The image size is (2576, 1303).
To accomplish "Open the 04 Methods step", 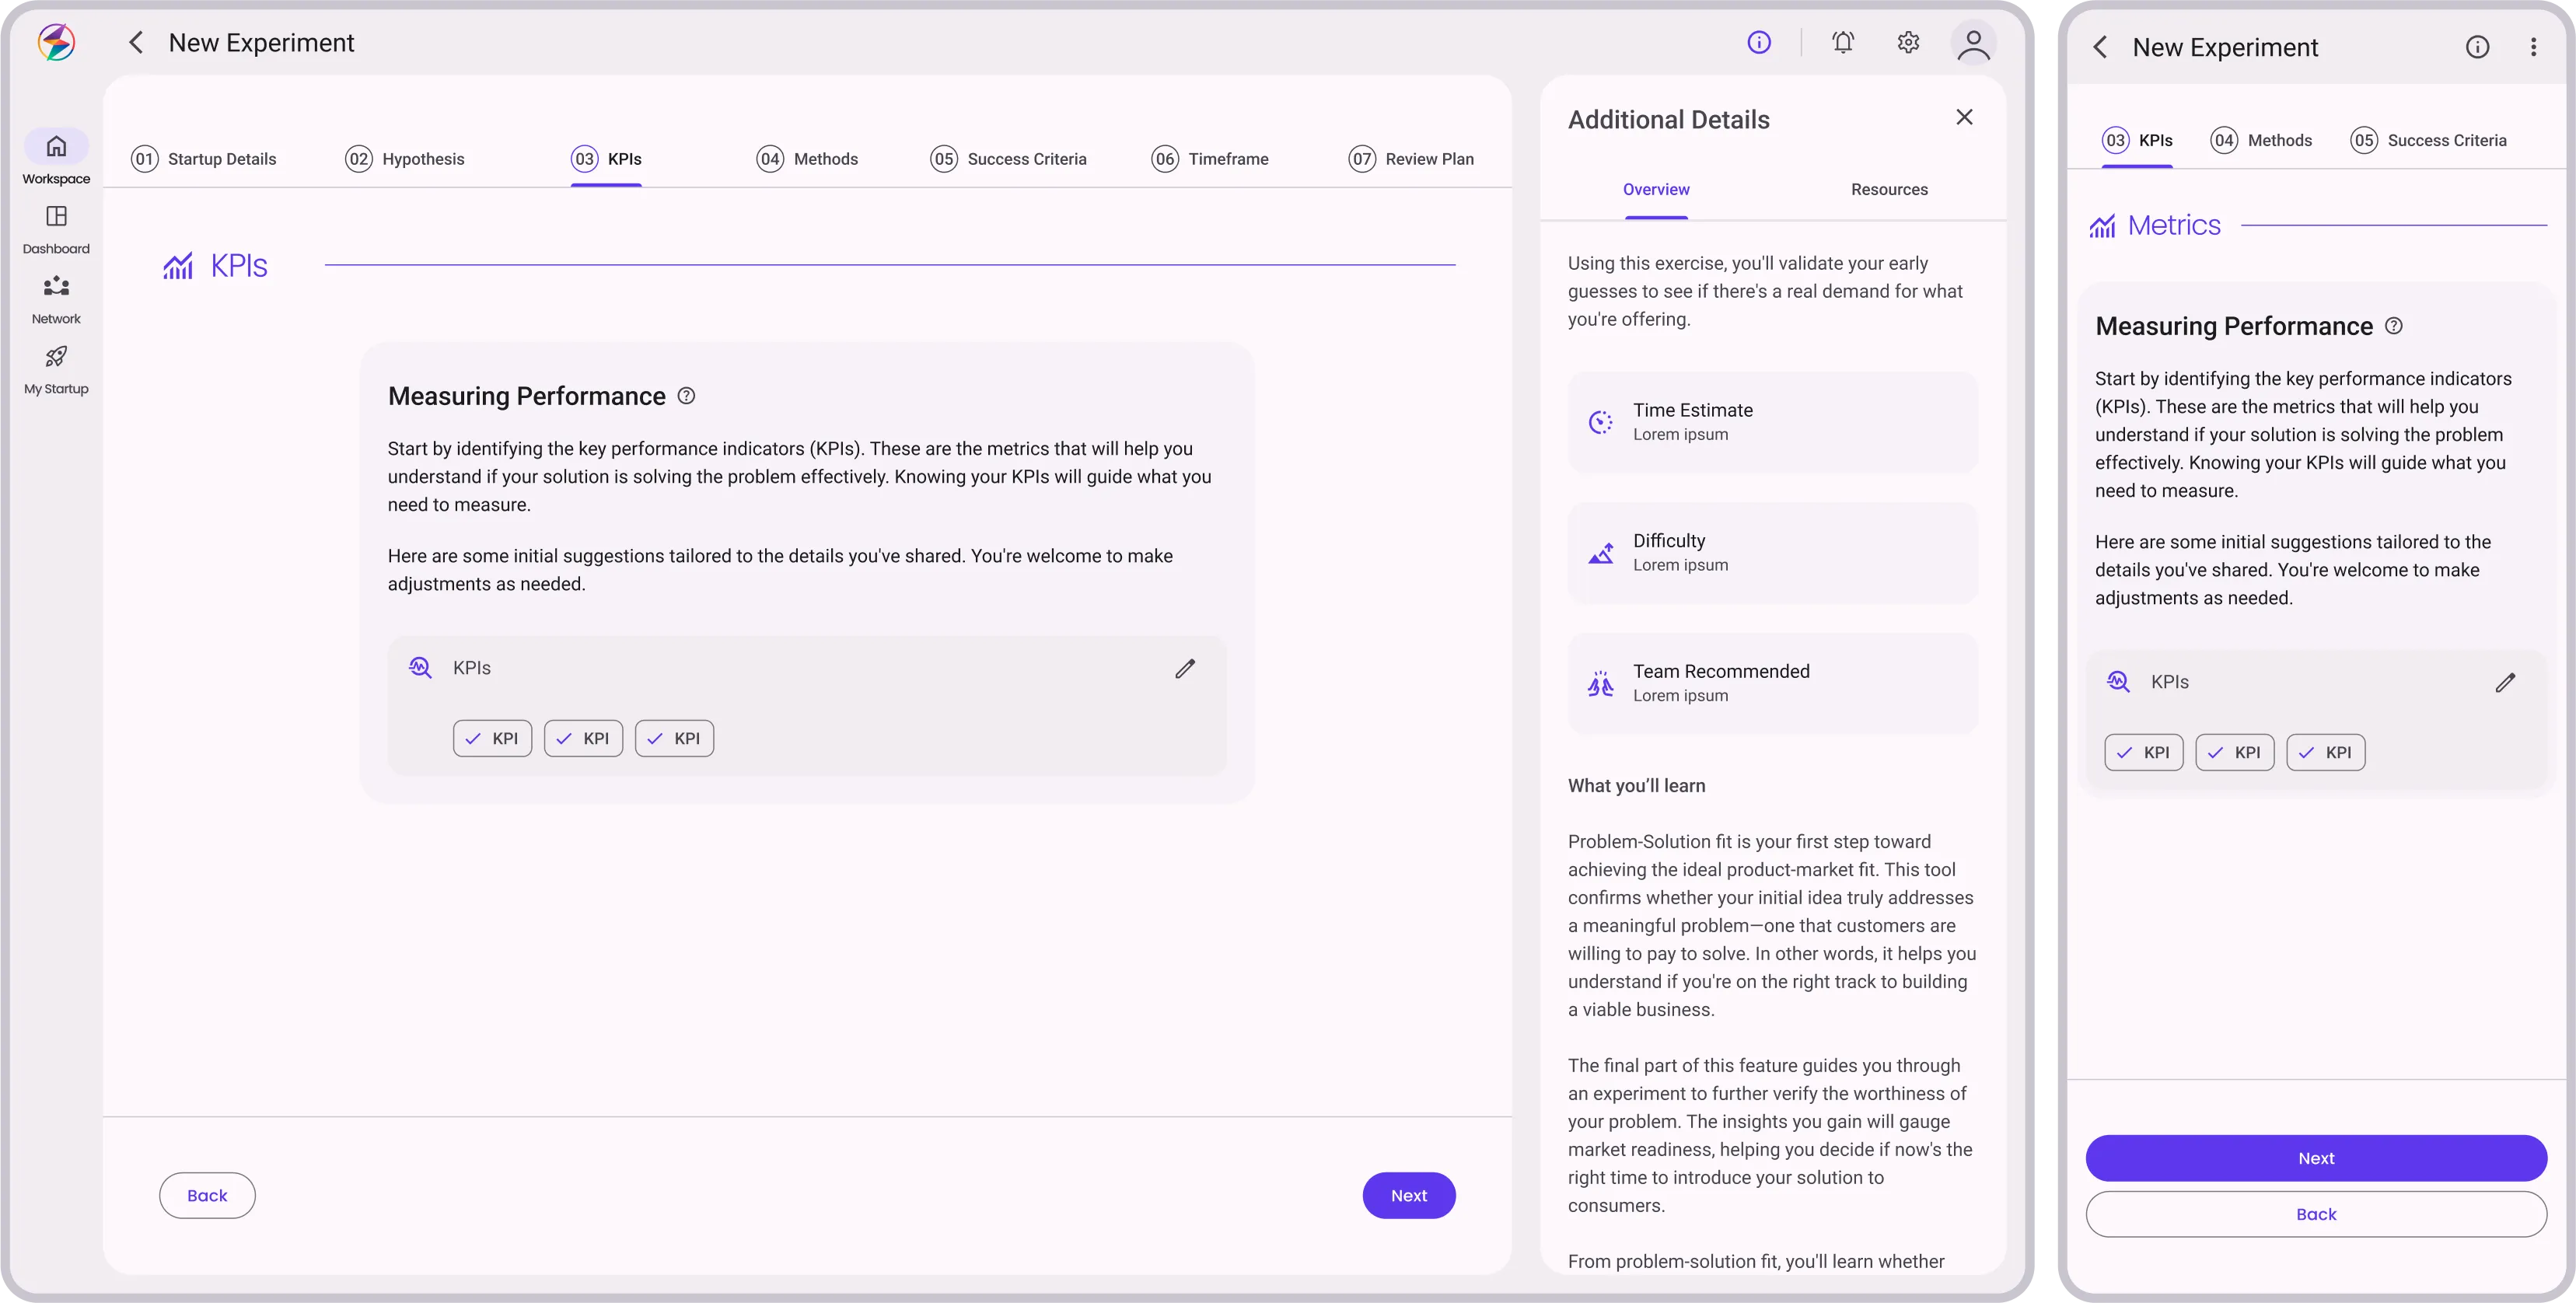I will [x=808, y=158].
